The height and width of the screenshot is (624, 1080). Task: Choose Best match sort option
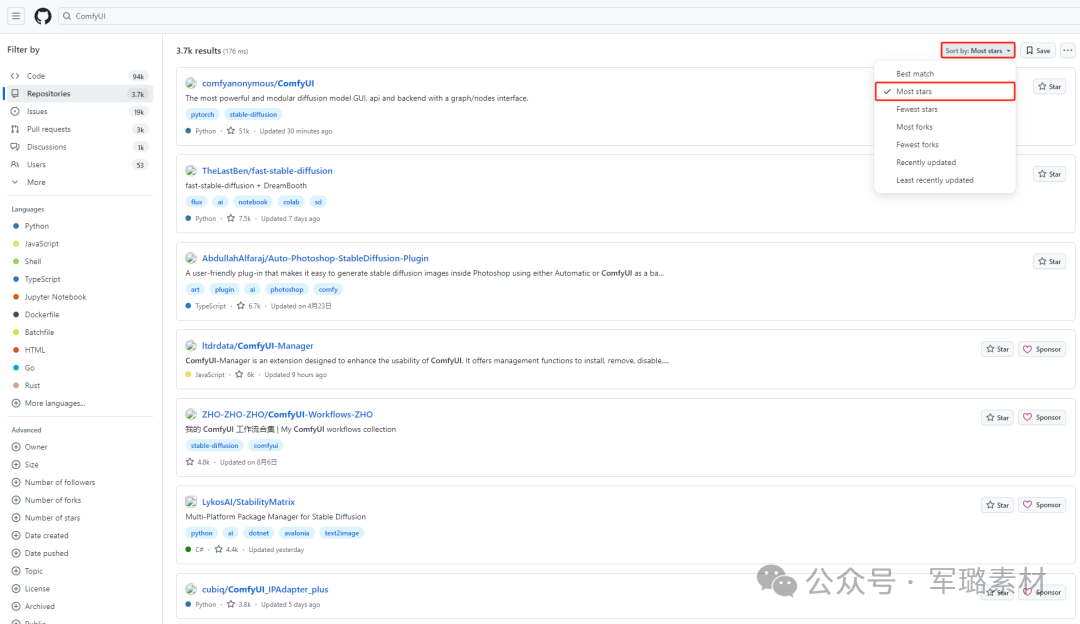(945, 74)
